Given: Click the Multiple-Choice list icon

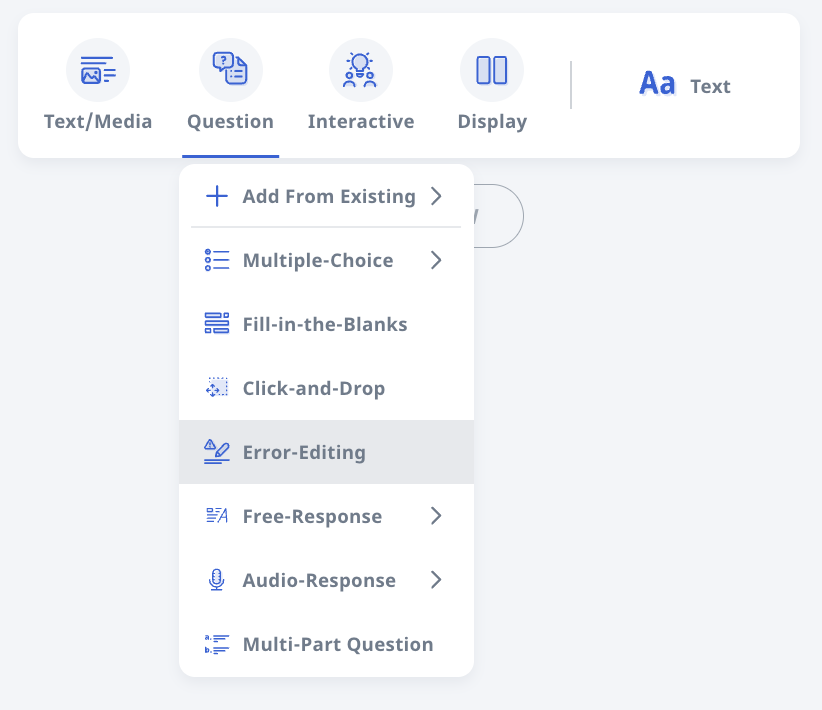Looking at the screenshot, I should [217, 260].
